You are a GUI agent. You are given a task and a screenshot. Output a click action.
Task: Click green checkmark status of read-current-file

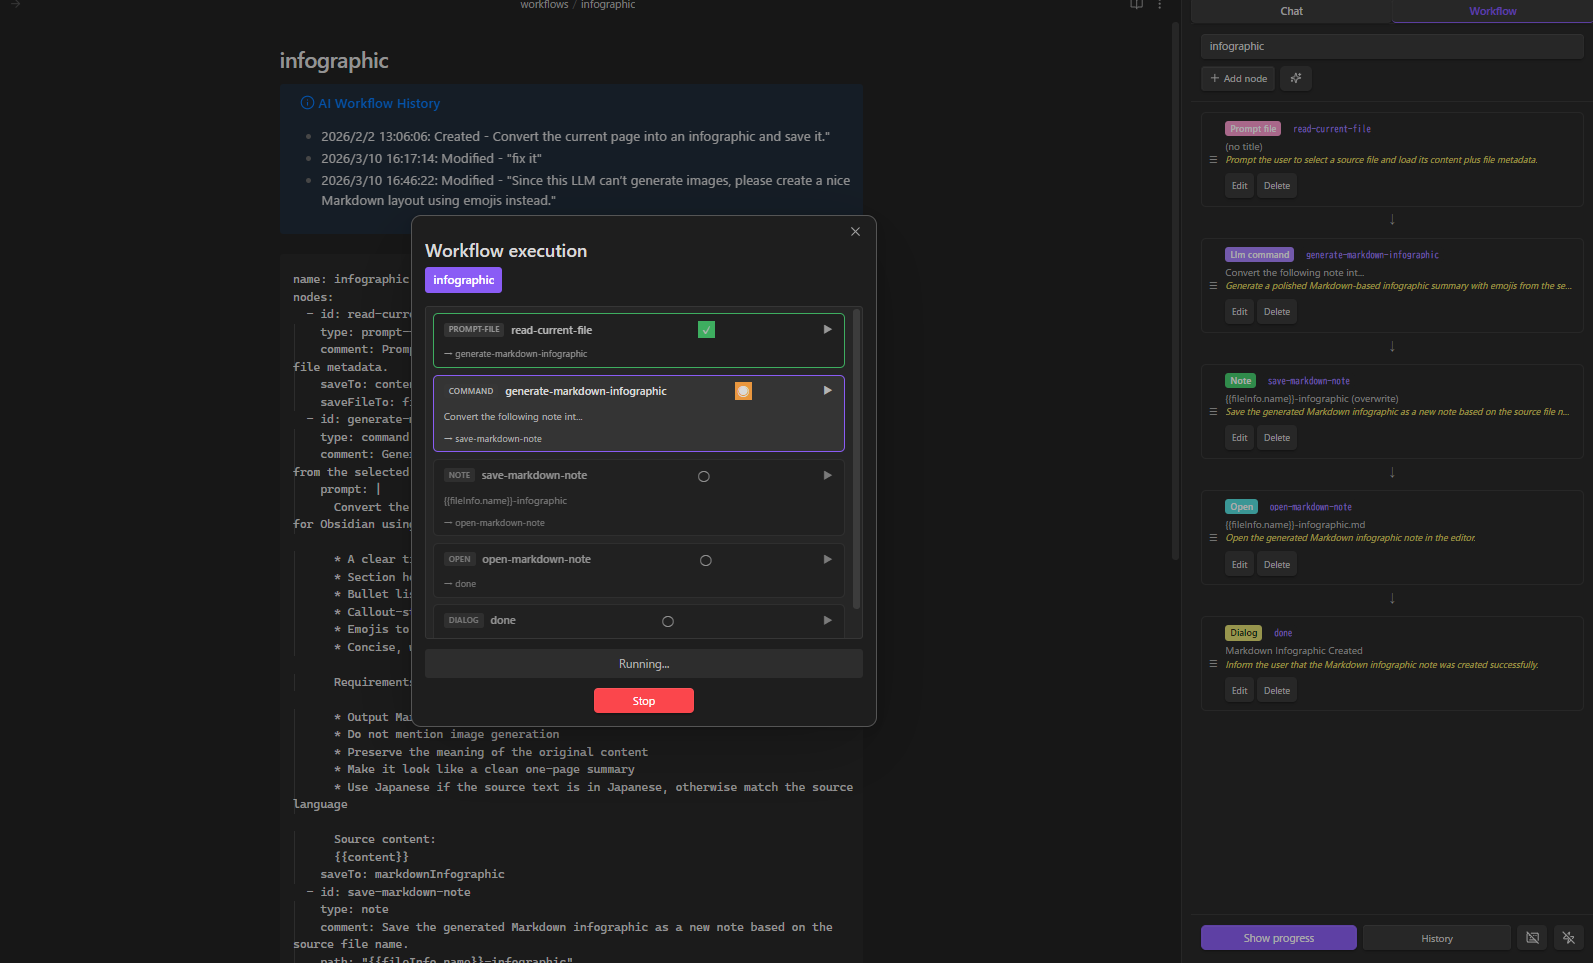tap(706, 330)
